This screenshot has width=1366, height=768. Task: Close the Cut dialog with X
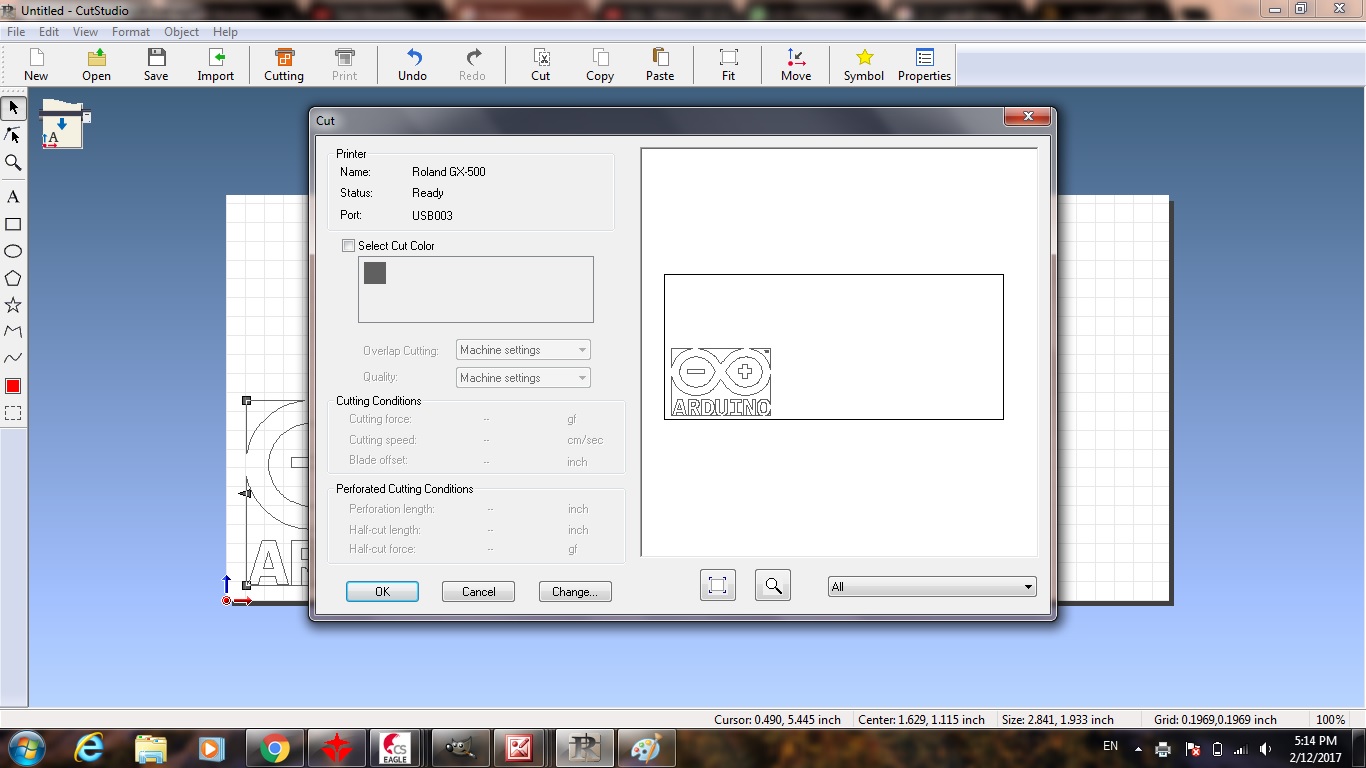(x=1027, y=118)
